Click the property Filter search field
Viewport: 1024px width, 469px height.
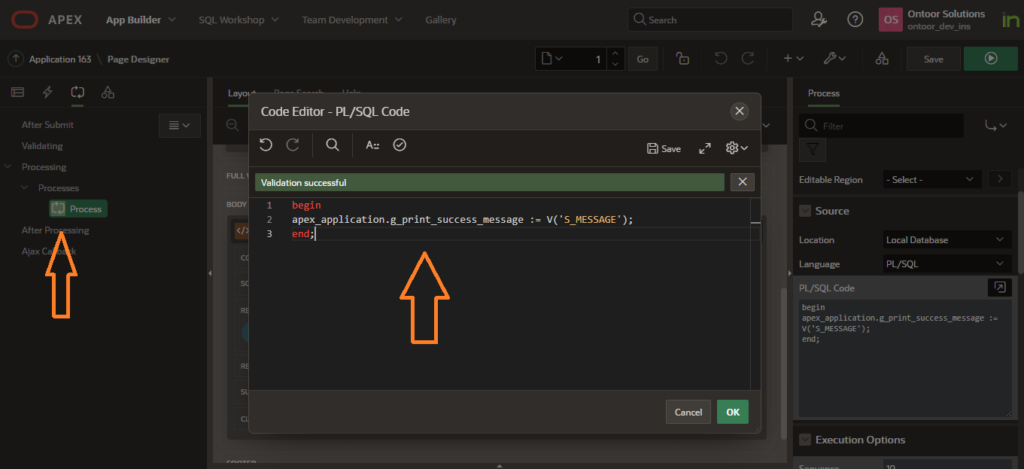coord(885,127)
